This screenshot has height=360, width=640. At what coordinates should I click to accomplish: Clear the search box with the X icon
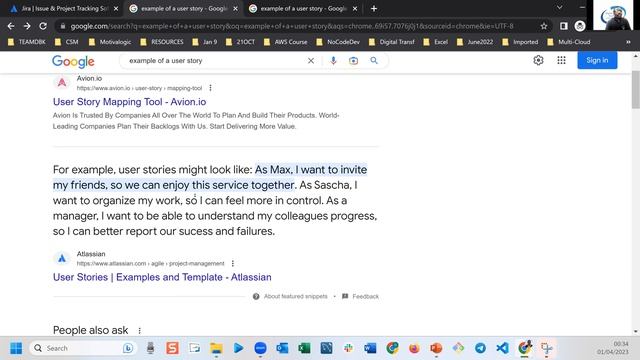click(x=311, y=61)
